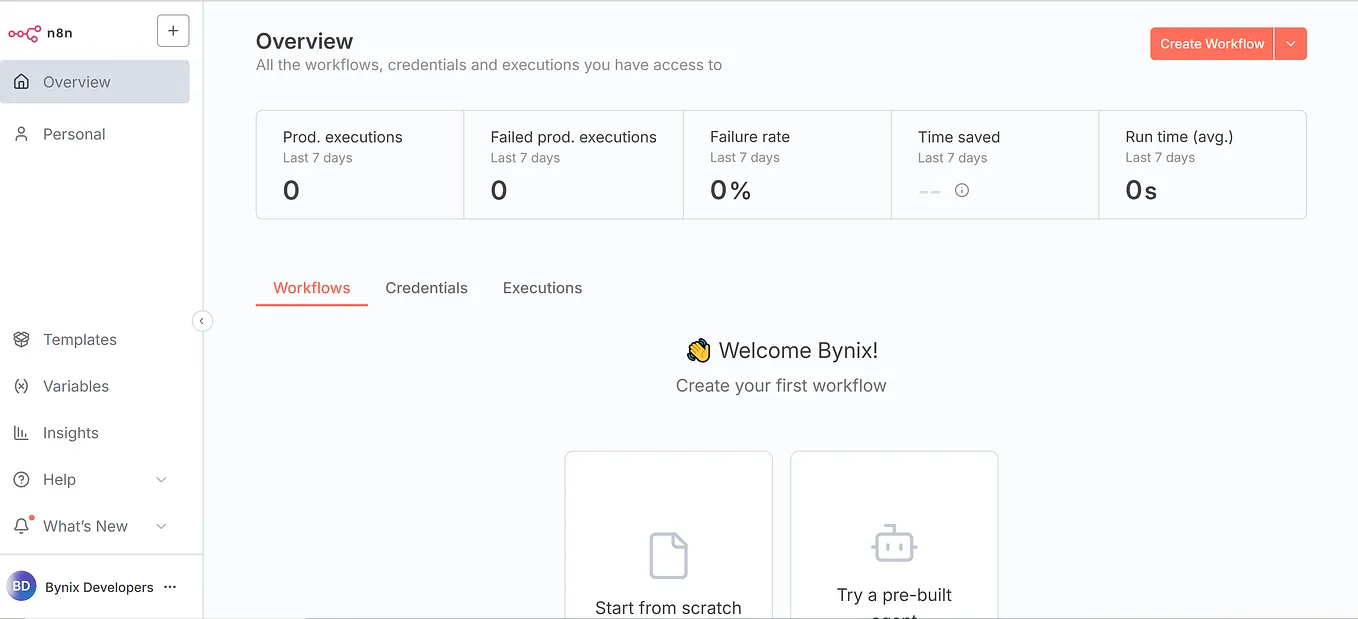Choose Try a pre-built agent option
1358x619 pixels.
point(894,540)
